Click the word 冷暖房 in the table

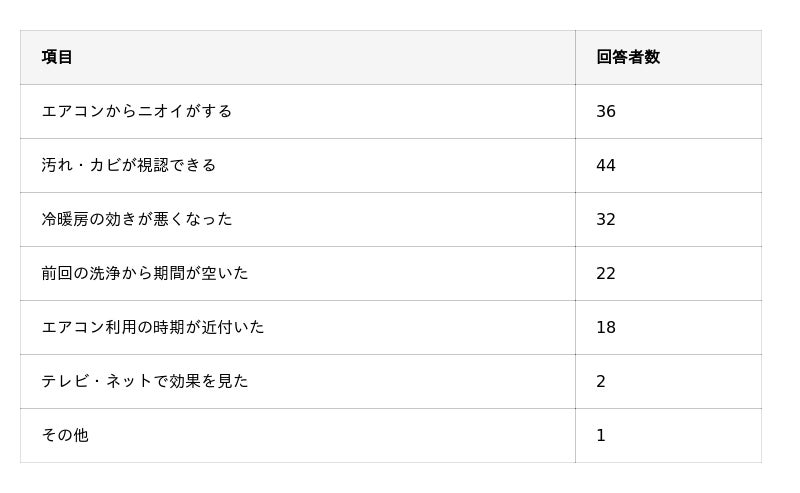65,219
